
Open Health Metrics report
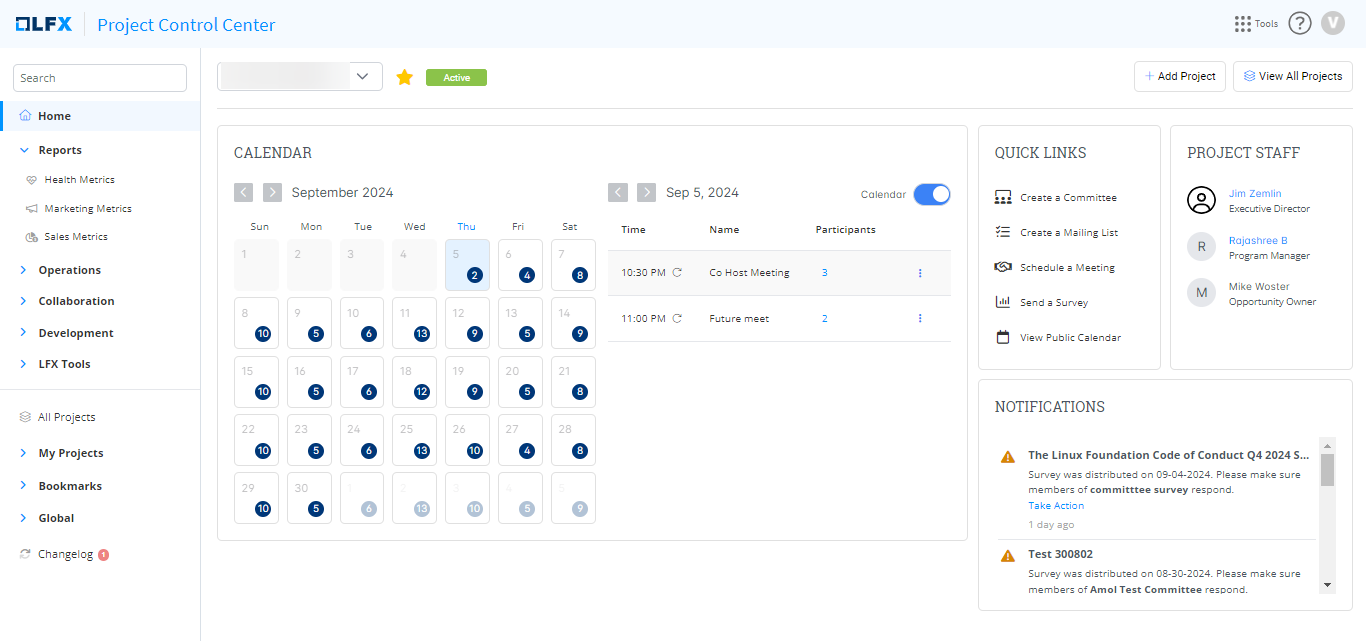[x=79, y=180]
